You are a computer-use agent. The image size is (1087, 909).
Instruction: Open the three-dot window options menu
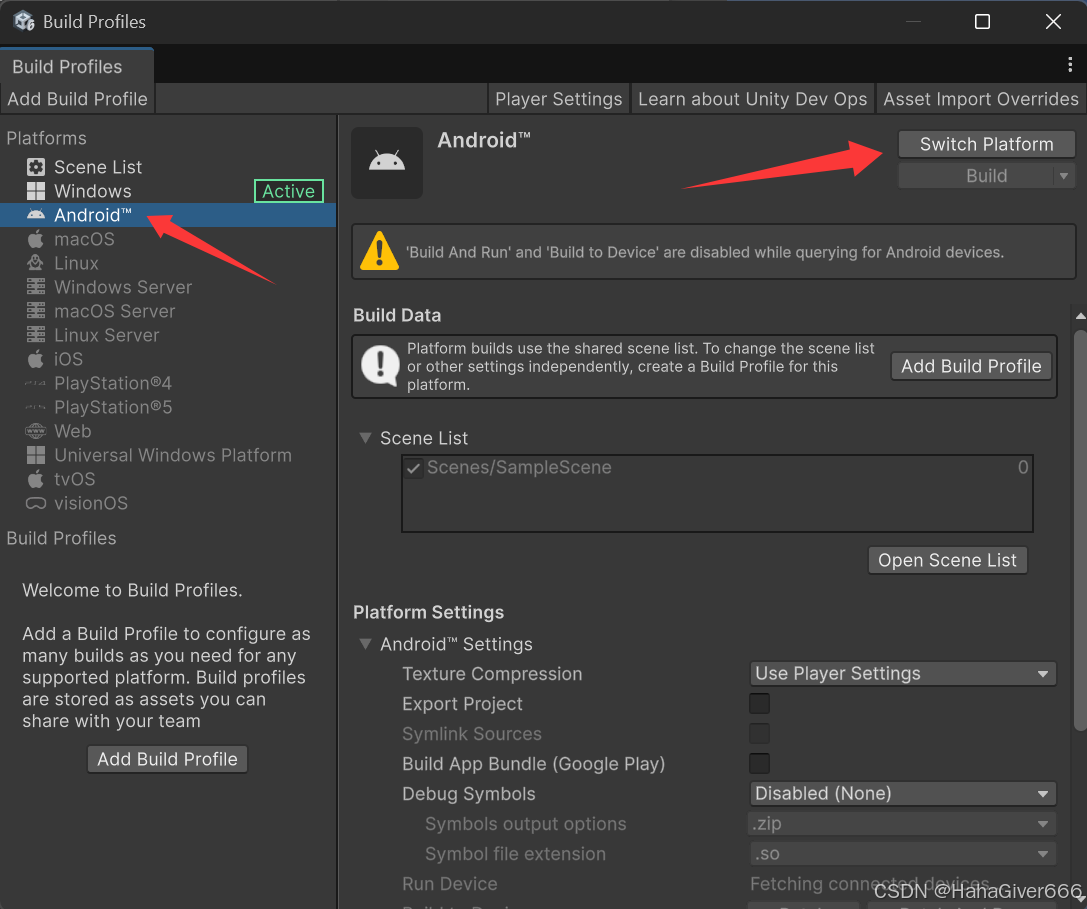pyautogui.click(x=1070, y=64)
